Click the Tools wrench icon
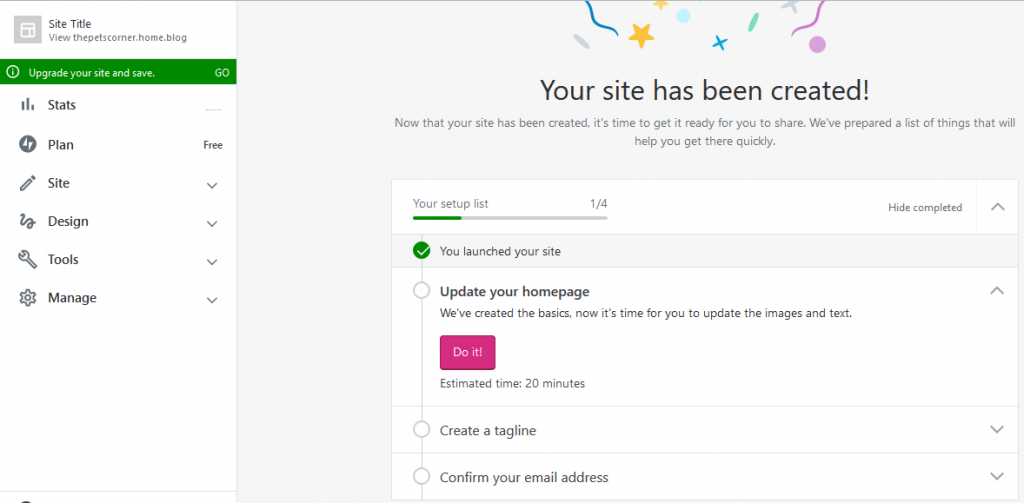Image resolution: width=1024 pixels, height=503 pixels. (x=27, y=260)
